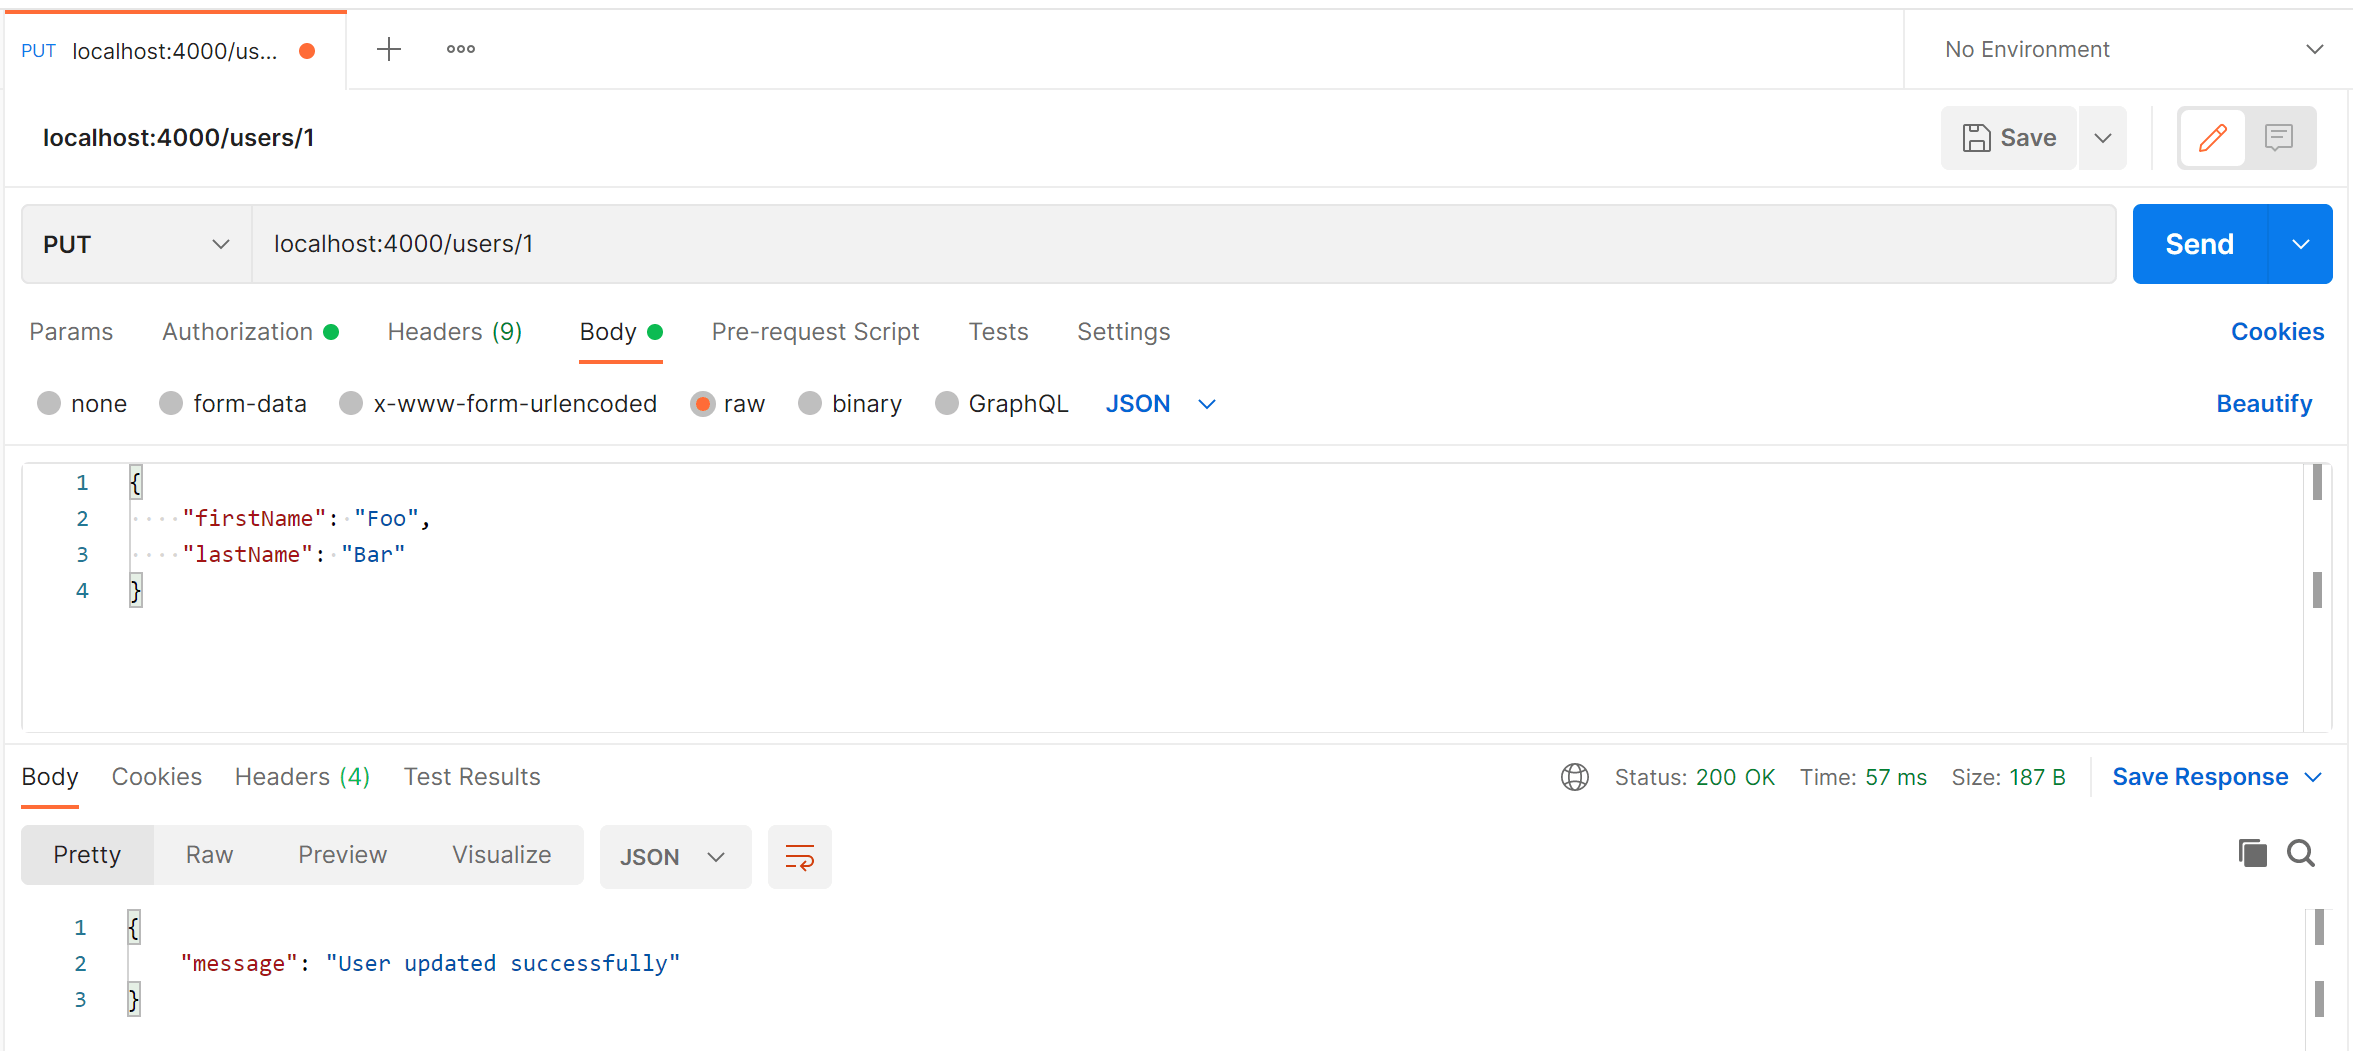The width and height of the screenshot is (2353, 1051).
Task: Open the Pre-request Script tab
Action: 815,332
